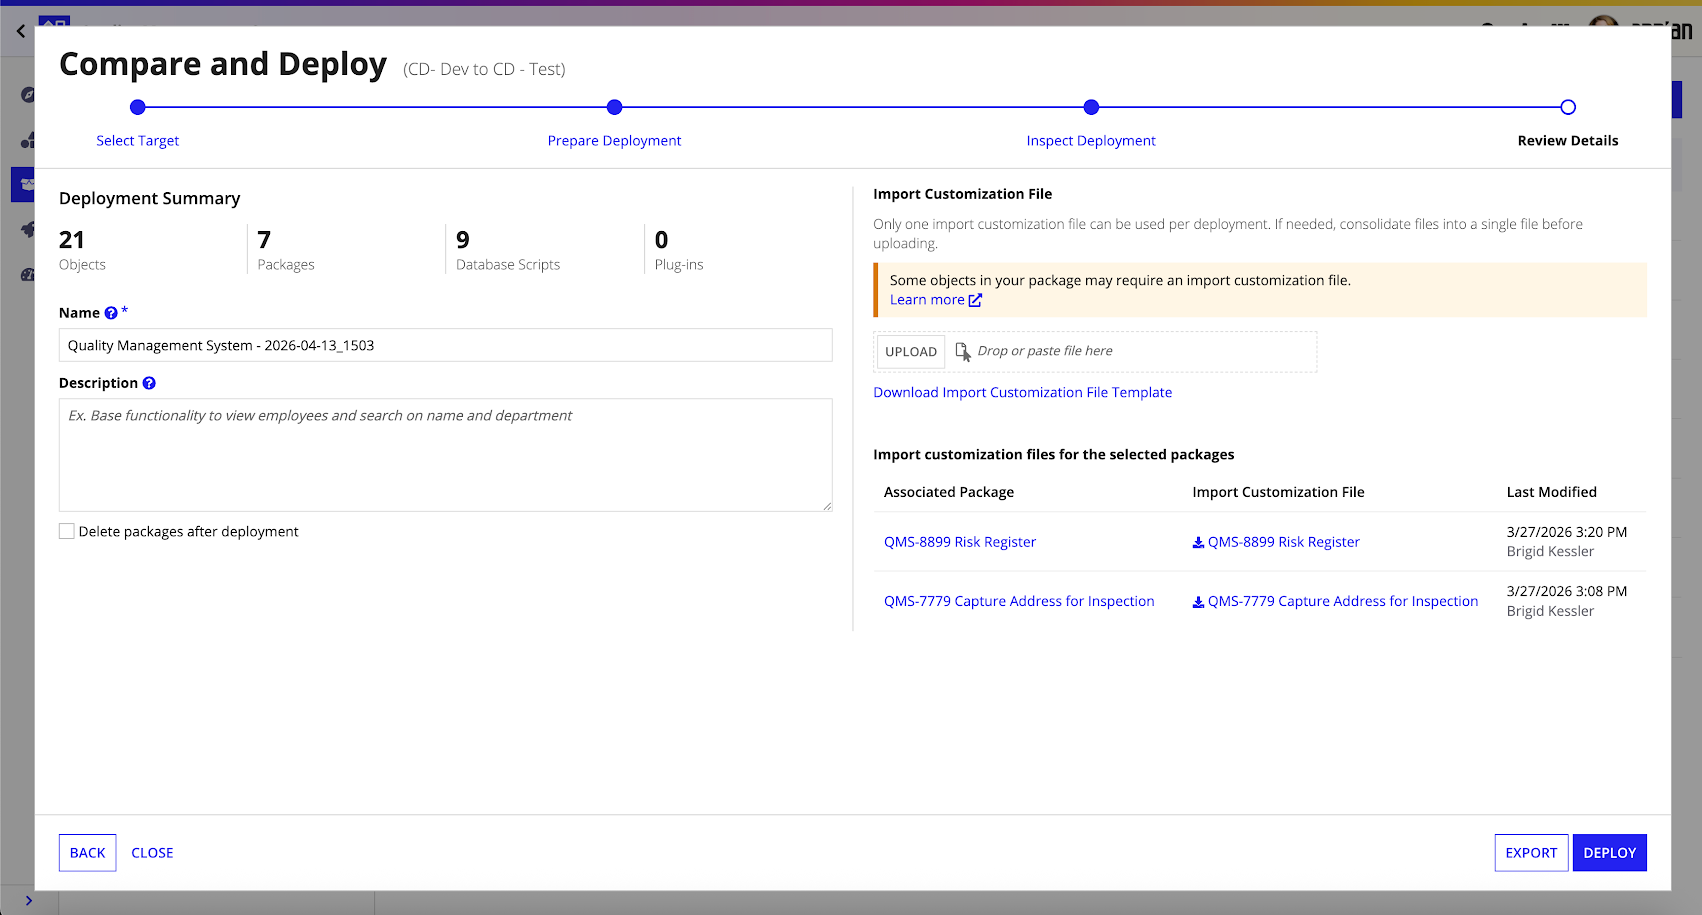Go to the Inspect Deployment step

point(1091,141)
